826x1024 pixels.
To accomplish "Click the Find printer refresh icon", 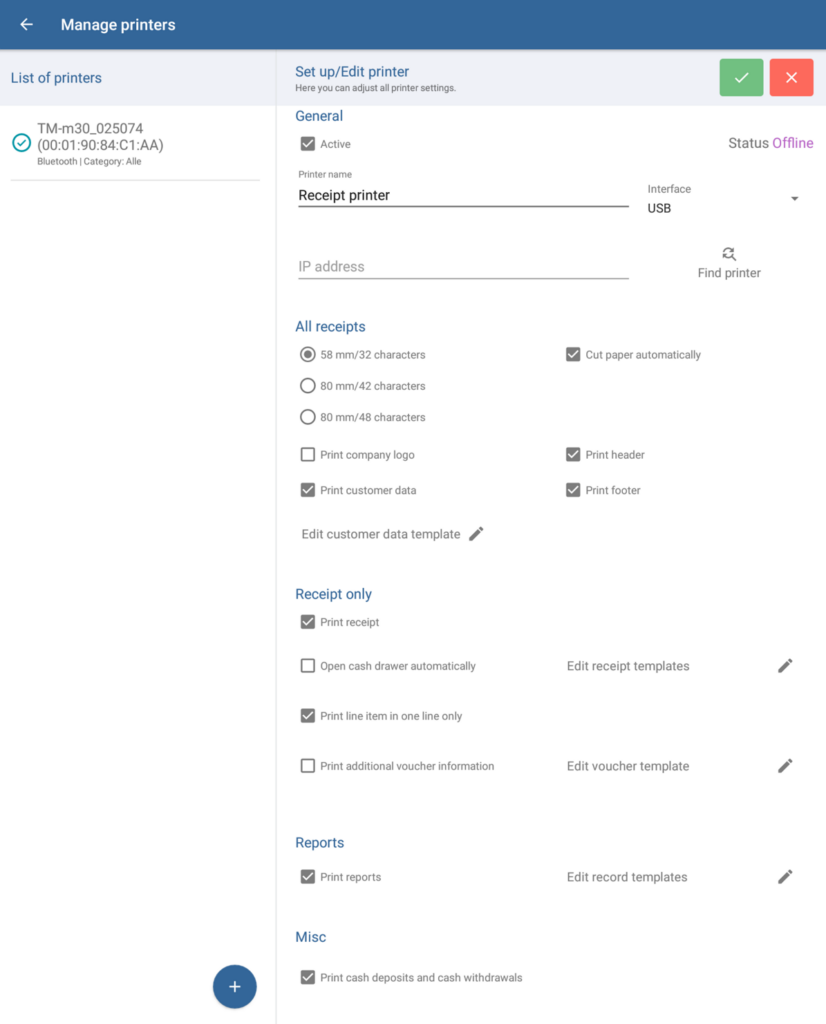I will (729, 254).
